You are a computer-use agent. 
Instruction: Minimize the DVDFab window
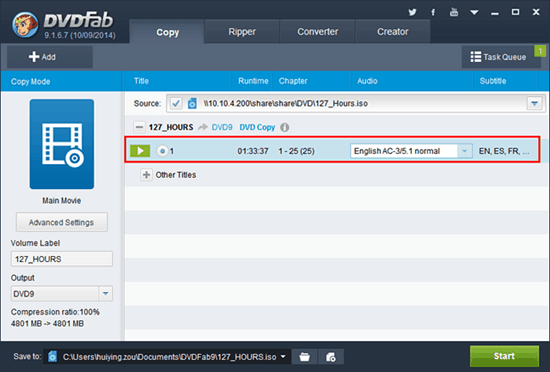(x=495, y=13)
